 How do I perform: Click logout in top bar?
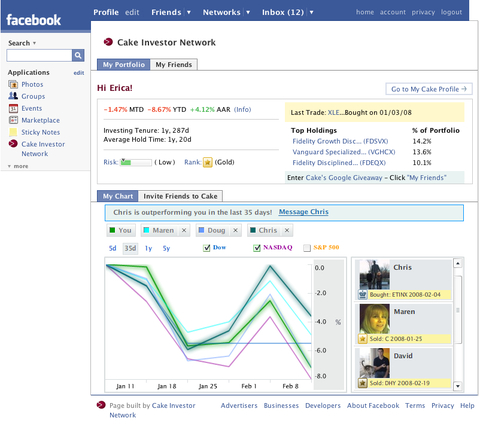click(451, 12)
